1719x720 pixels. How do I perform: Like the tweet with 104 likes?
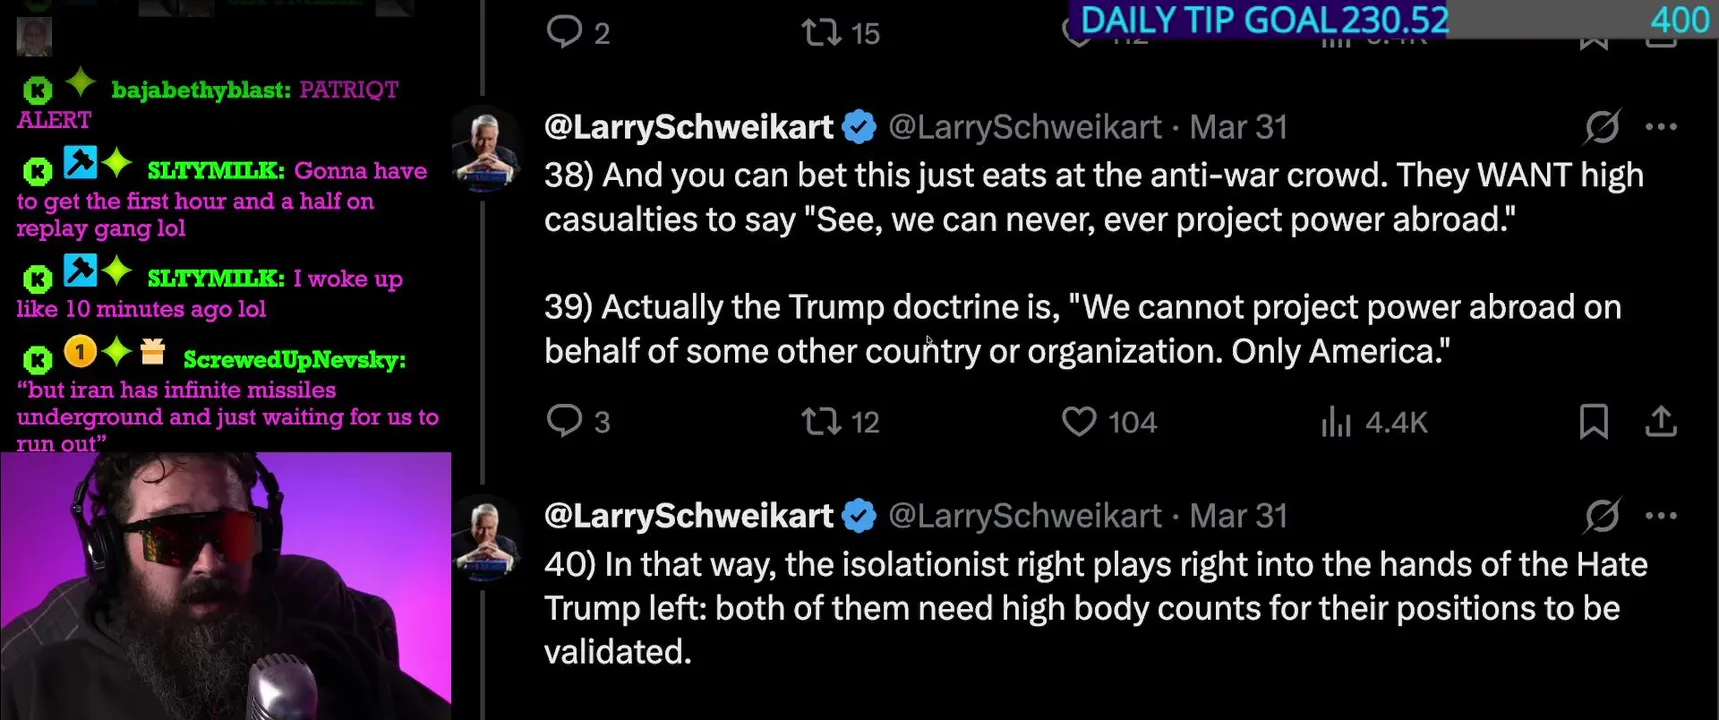pyautogui.click(x=1079, y=421)
